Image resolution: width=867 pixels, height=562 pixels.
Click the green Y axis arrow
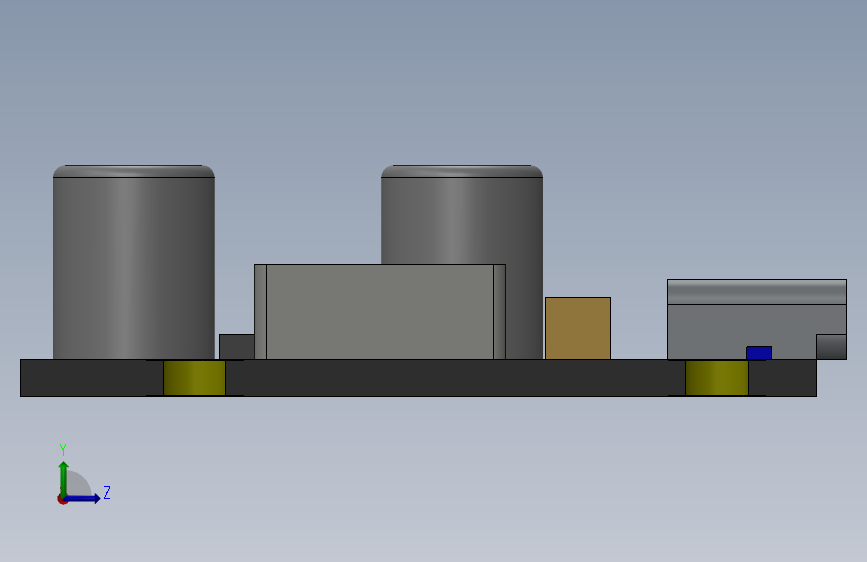(x=64, y=478)
